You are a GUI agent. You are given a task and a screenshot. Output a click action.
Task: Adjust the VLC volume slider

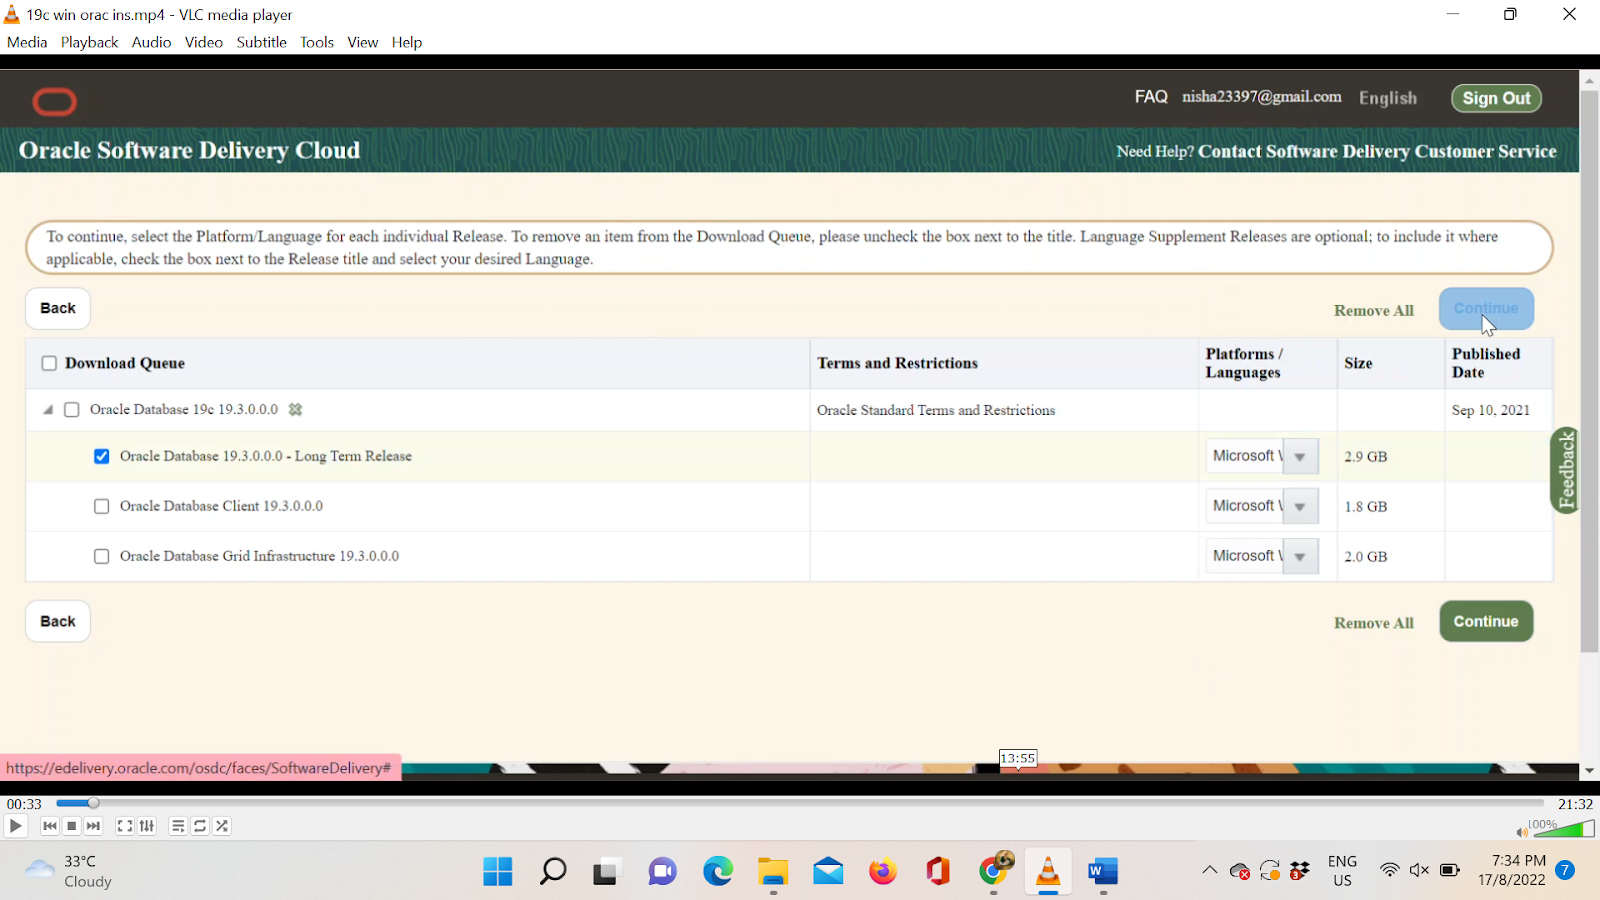[x=1562, y=829]
